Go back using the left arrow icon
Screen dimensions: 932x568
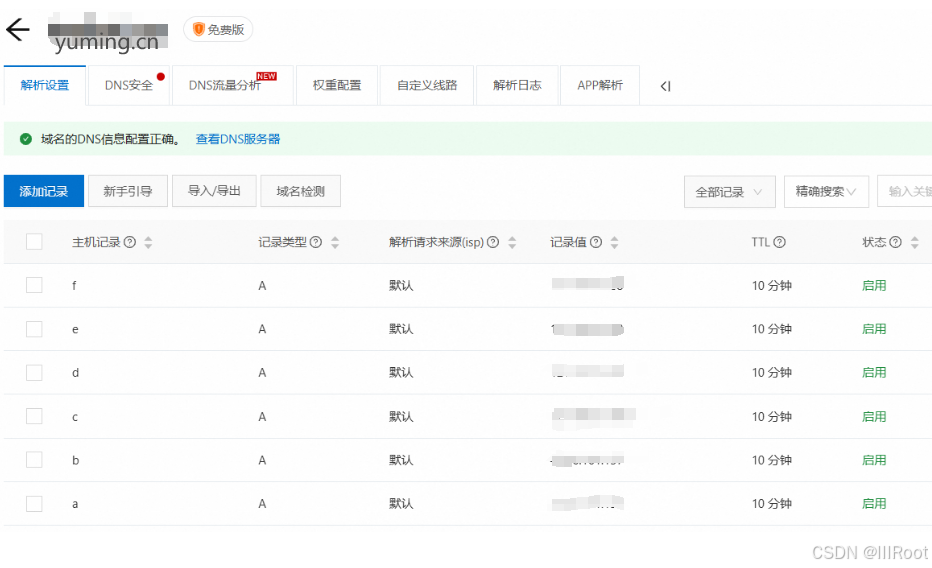coord(18,29)
